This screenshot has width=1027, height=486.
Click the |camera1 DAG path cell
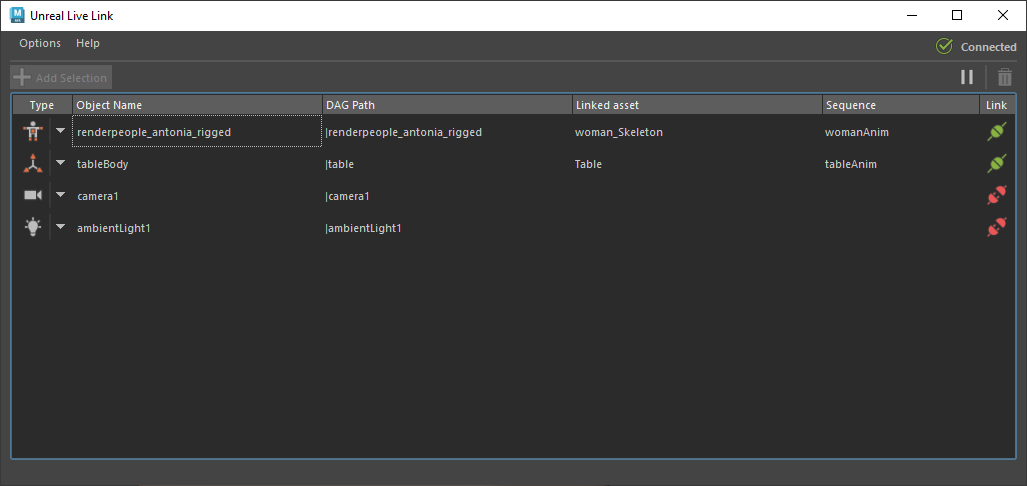click(x=447, y=195)
